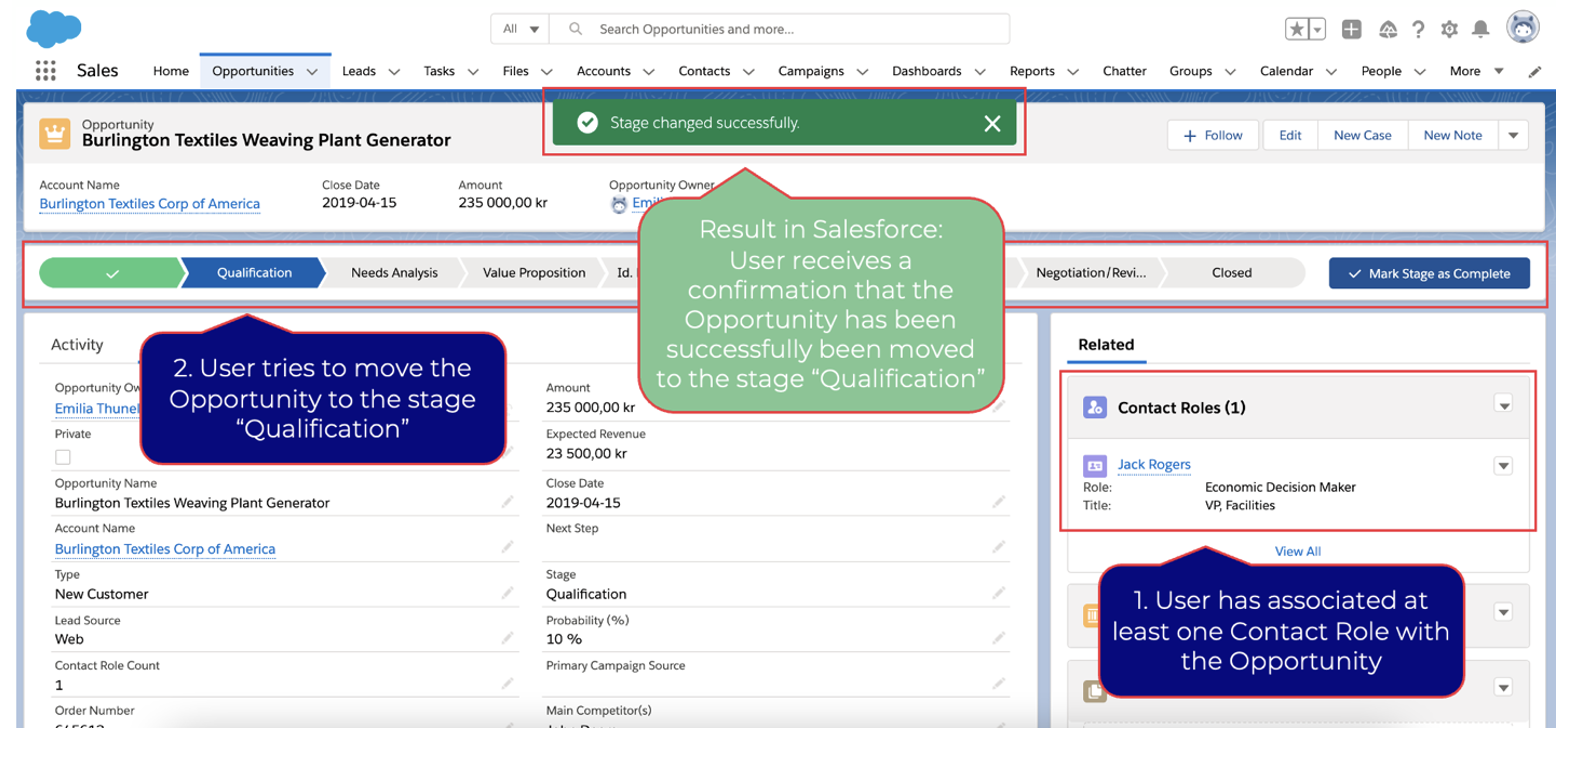Open the Campaigns tab

tap(811, 71)
